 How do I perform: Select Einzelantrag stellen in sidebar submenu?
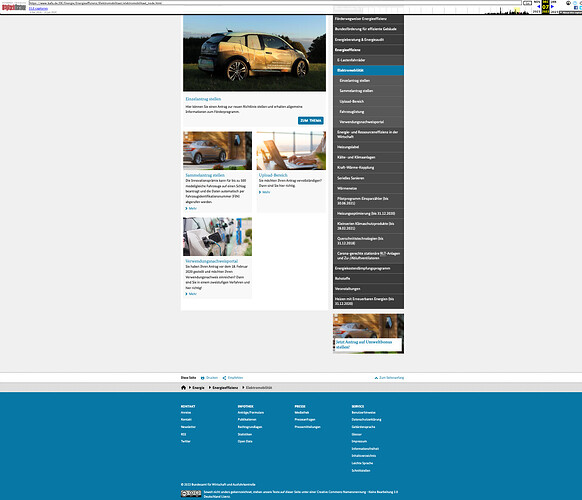click(368, 81)
